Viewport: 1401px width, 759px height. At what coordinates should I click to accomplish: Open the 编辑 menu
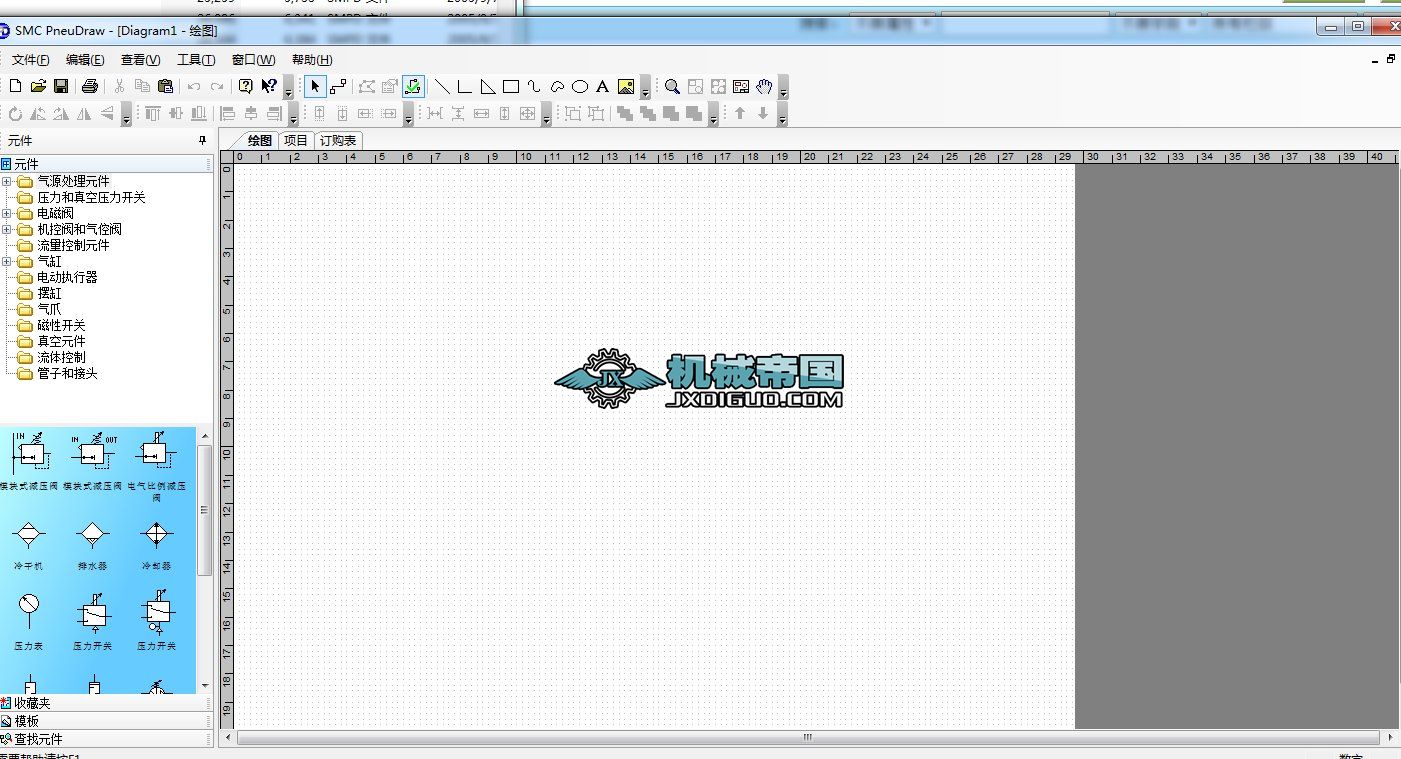coord(85,60)
